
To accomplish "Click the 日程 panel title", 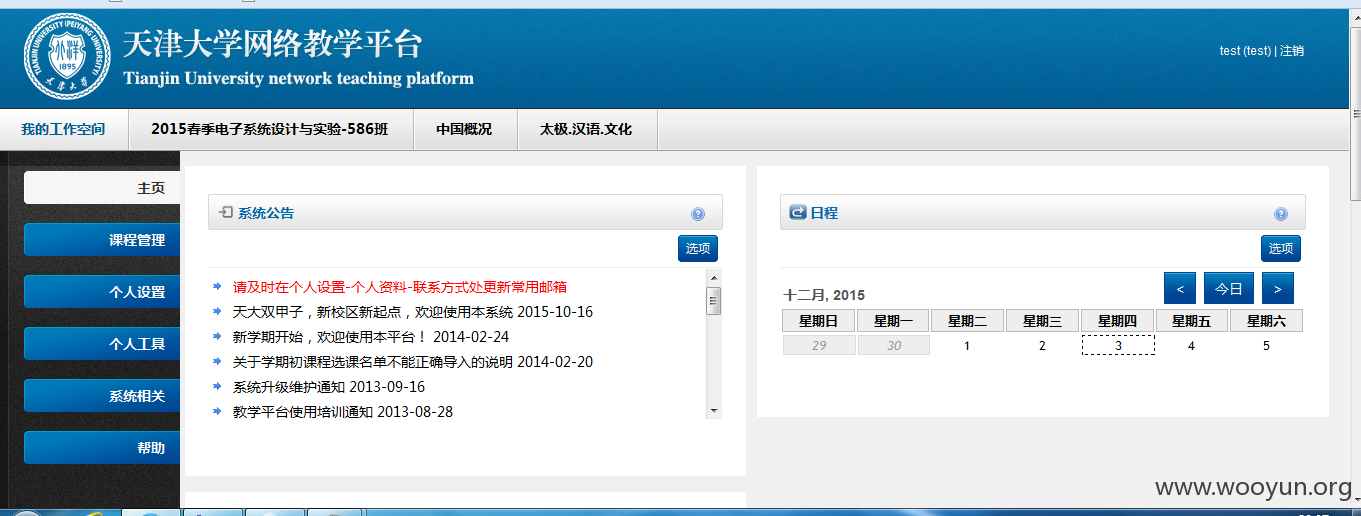I will coord(824,213).
